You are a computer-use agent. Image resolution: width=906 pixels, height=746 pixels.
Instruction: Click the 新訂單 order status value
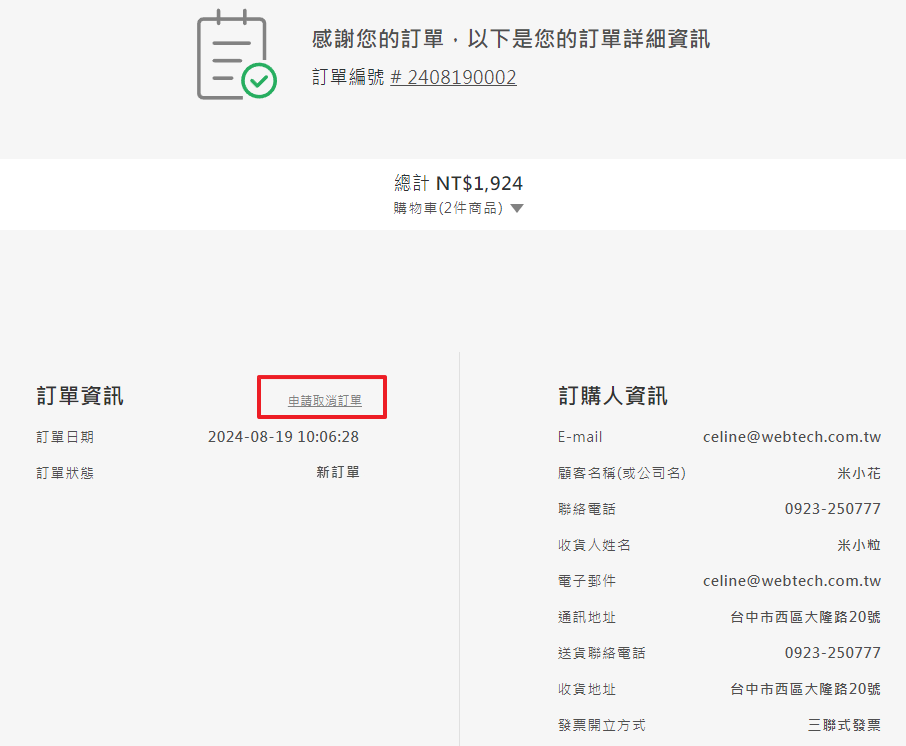click(338, 472)
